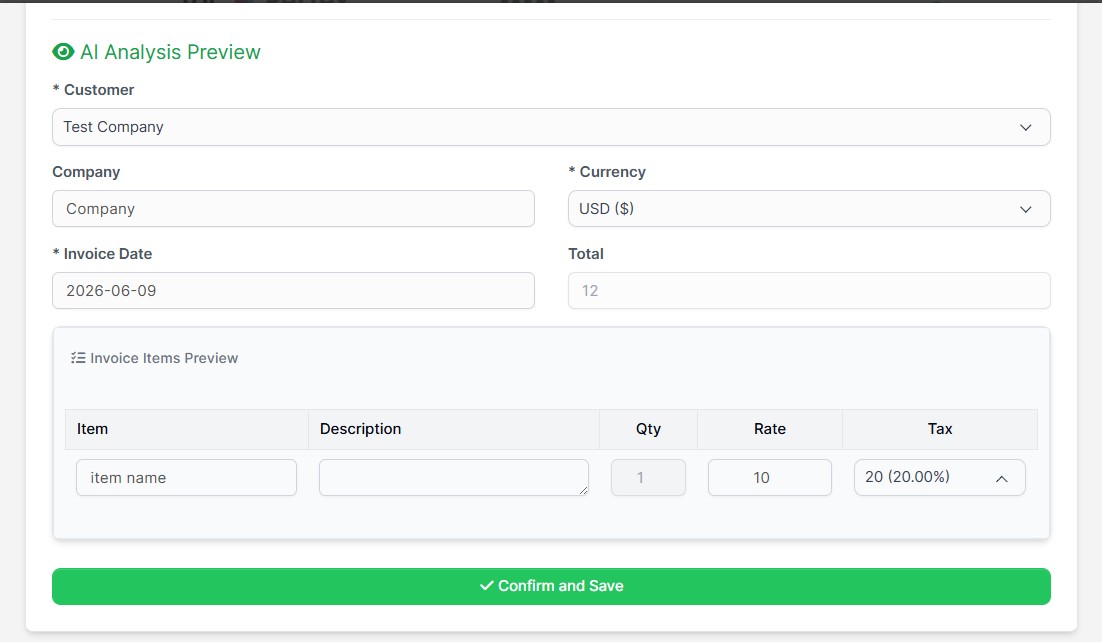Click the Description textarea resize handle
Screen dimensions: 1102x642
583,490
